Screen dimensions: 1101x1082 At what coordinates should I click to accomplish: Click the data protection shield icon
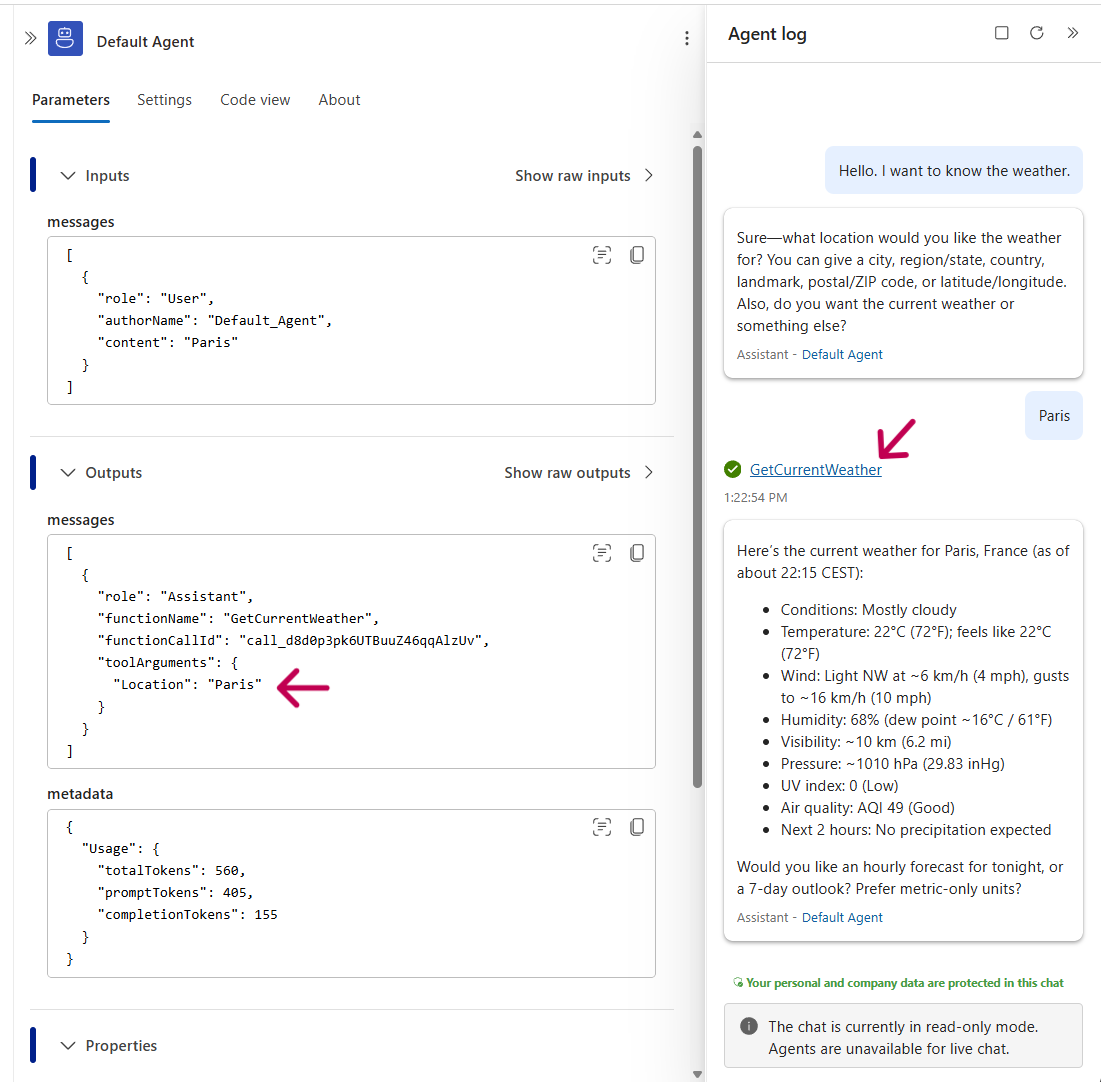737,982
